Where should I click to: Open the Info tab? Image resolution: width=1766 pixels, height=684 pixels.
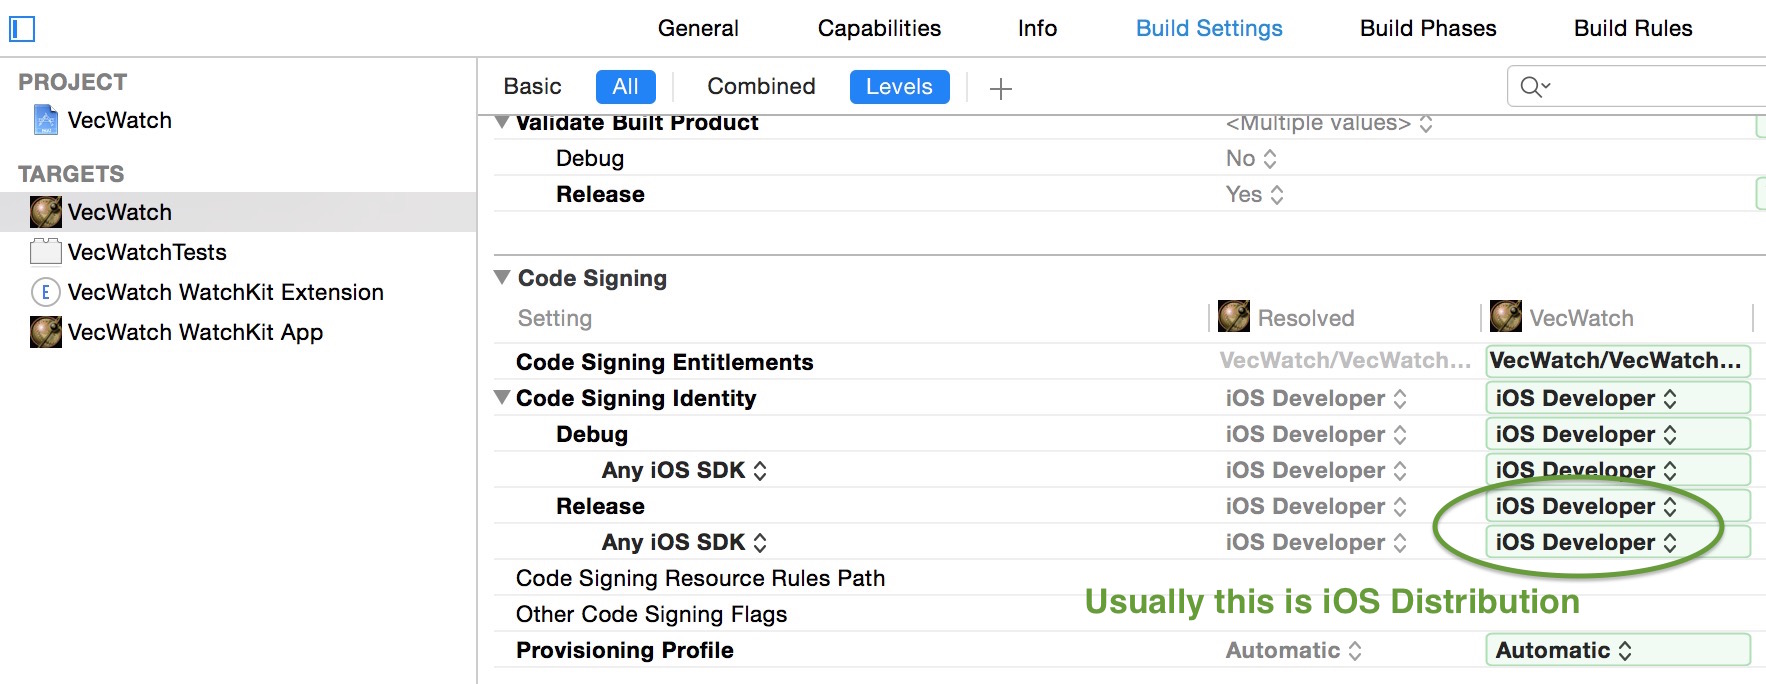[1037, 28]
